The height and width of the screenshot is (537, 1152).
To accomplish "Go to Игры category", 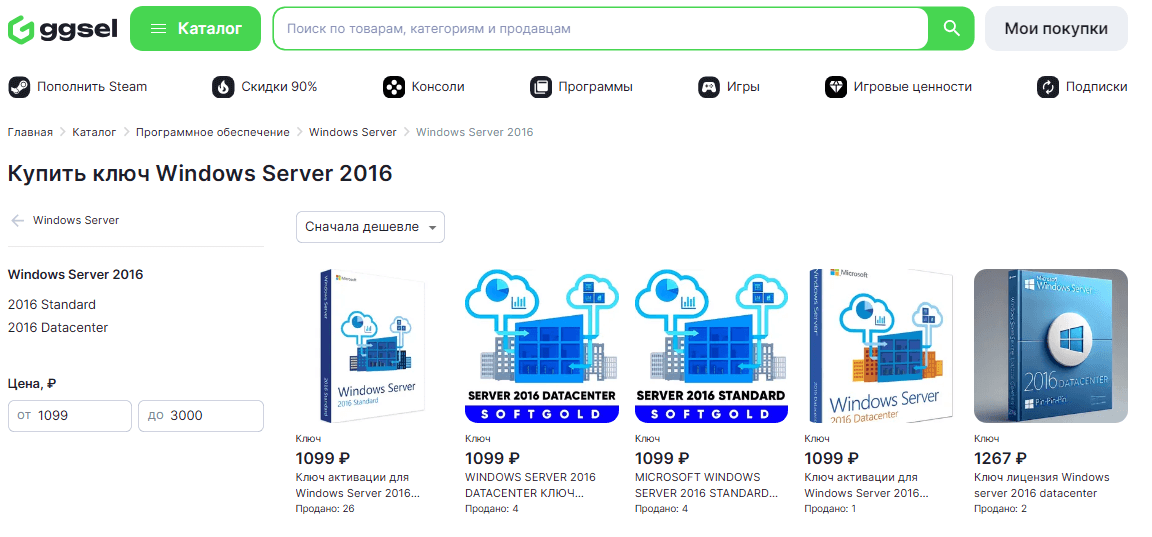I will click(744, 87).
